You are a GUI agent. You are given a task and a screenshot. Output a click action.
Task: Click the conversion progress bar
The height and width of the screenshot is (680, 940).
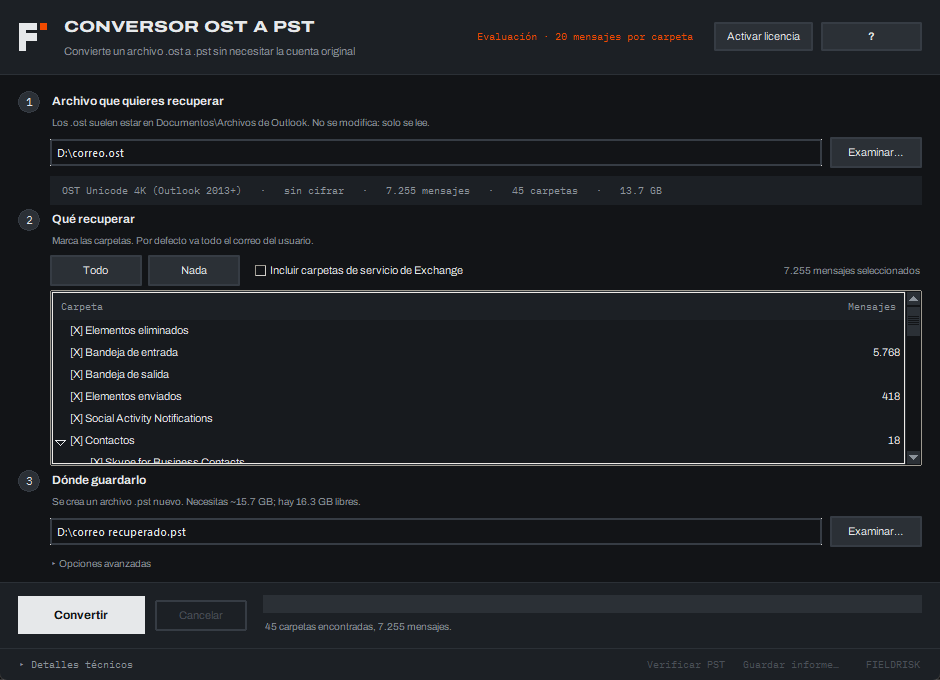point(592,604)
